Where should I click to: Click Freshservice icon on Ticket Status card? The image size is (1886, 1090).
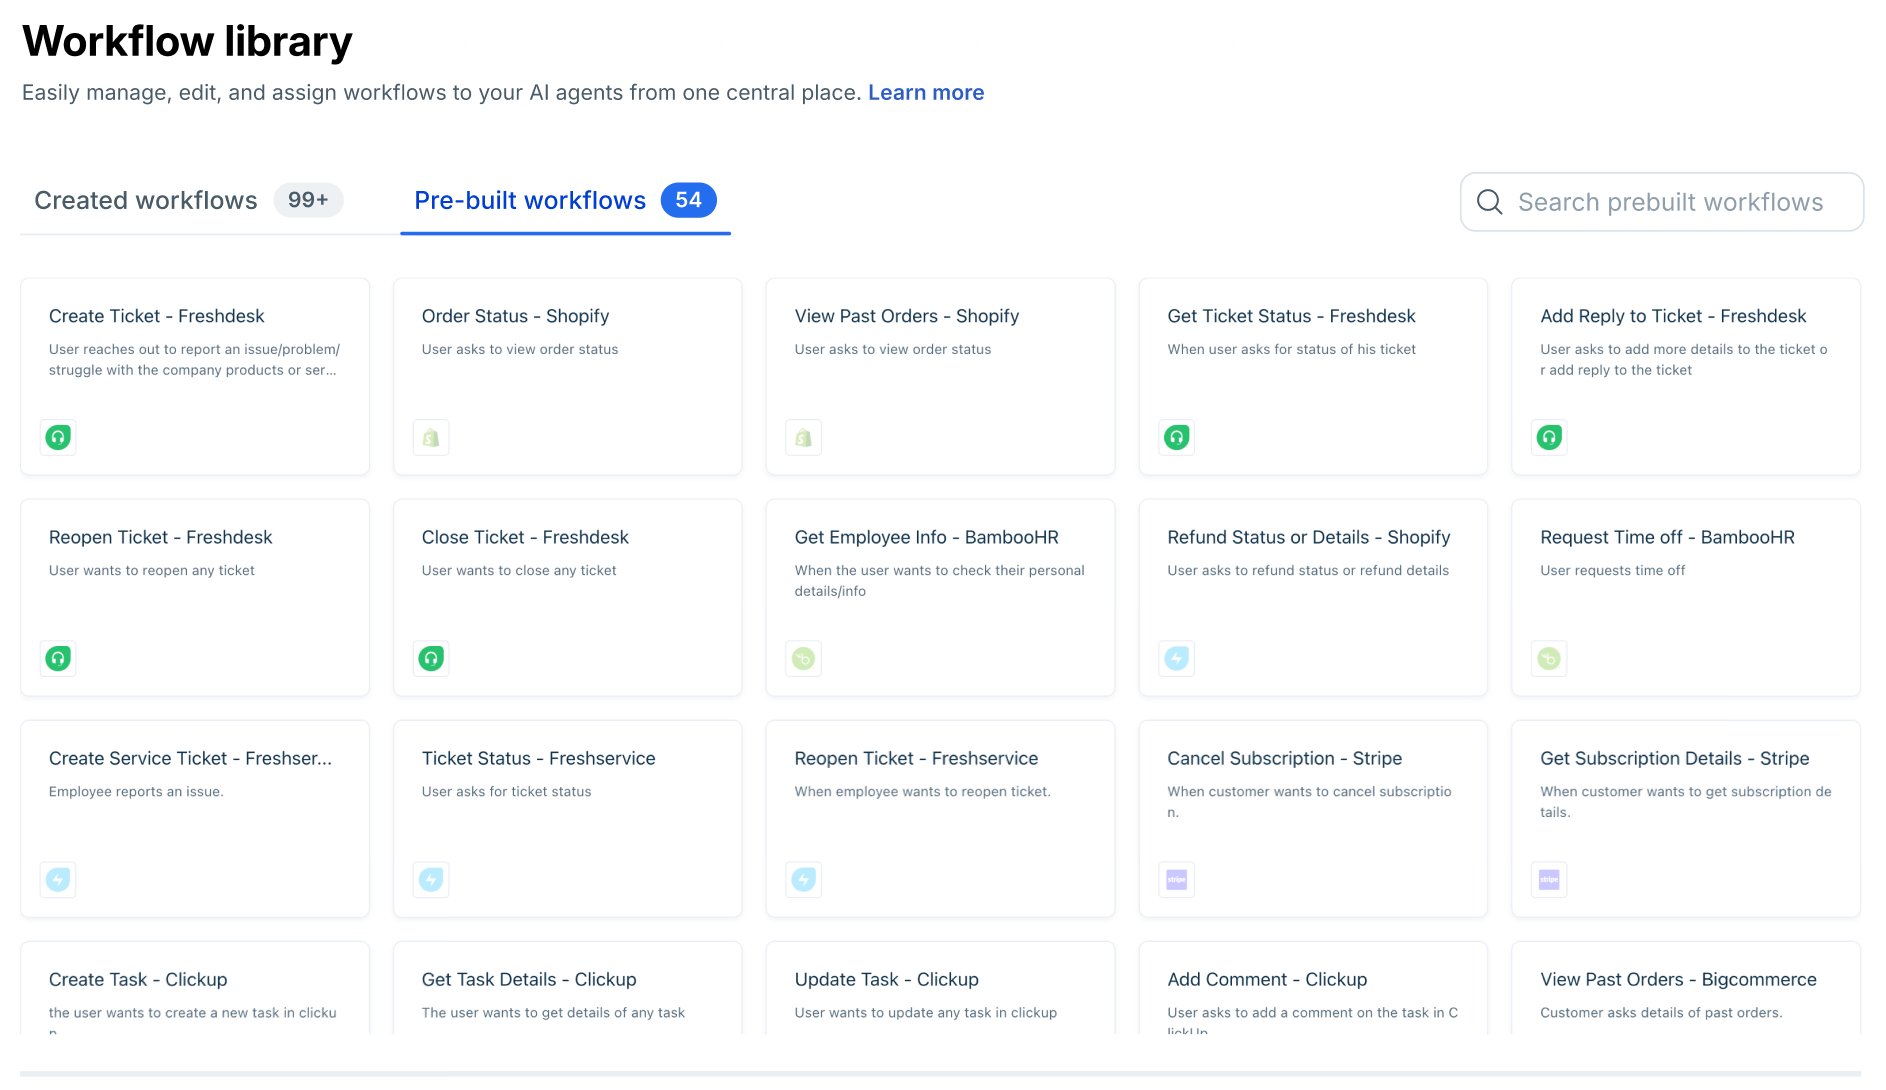(x=431, y=879)
